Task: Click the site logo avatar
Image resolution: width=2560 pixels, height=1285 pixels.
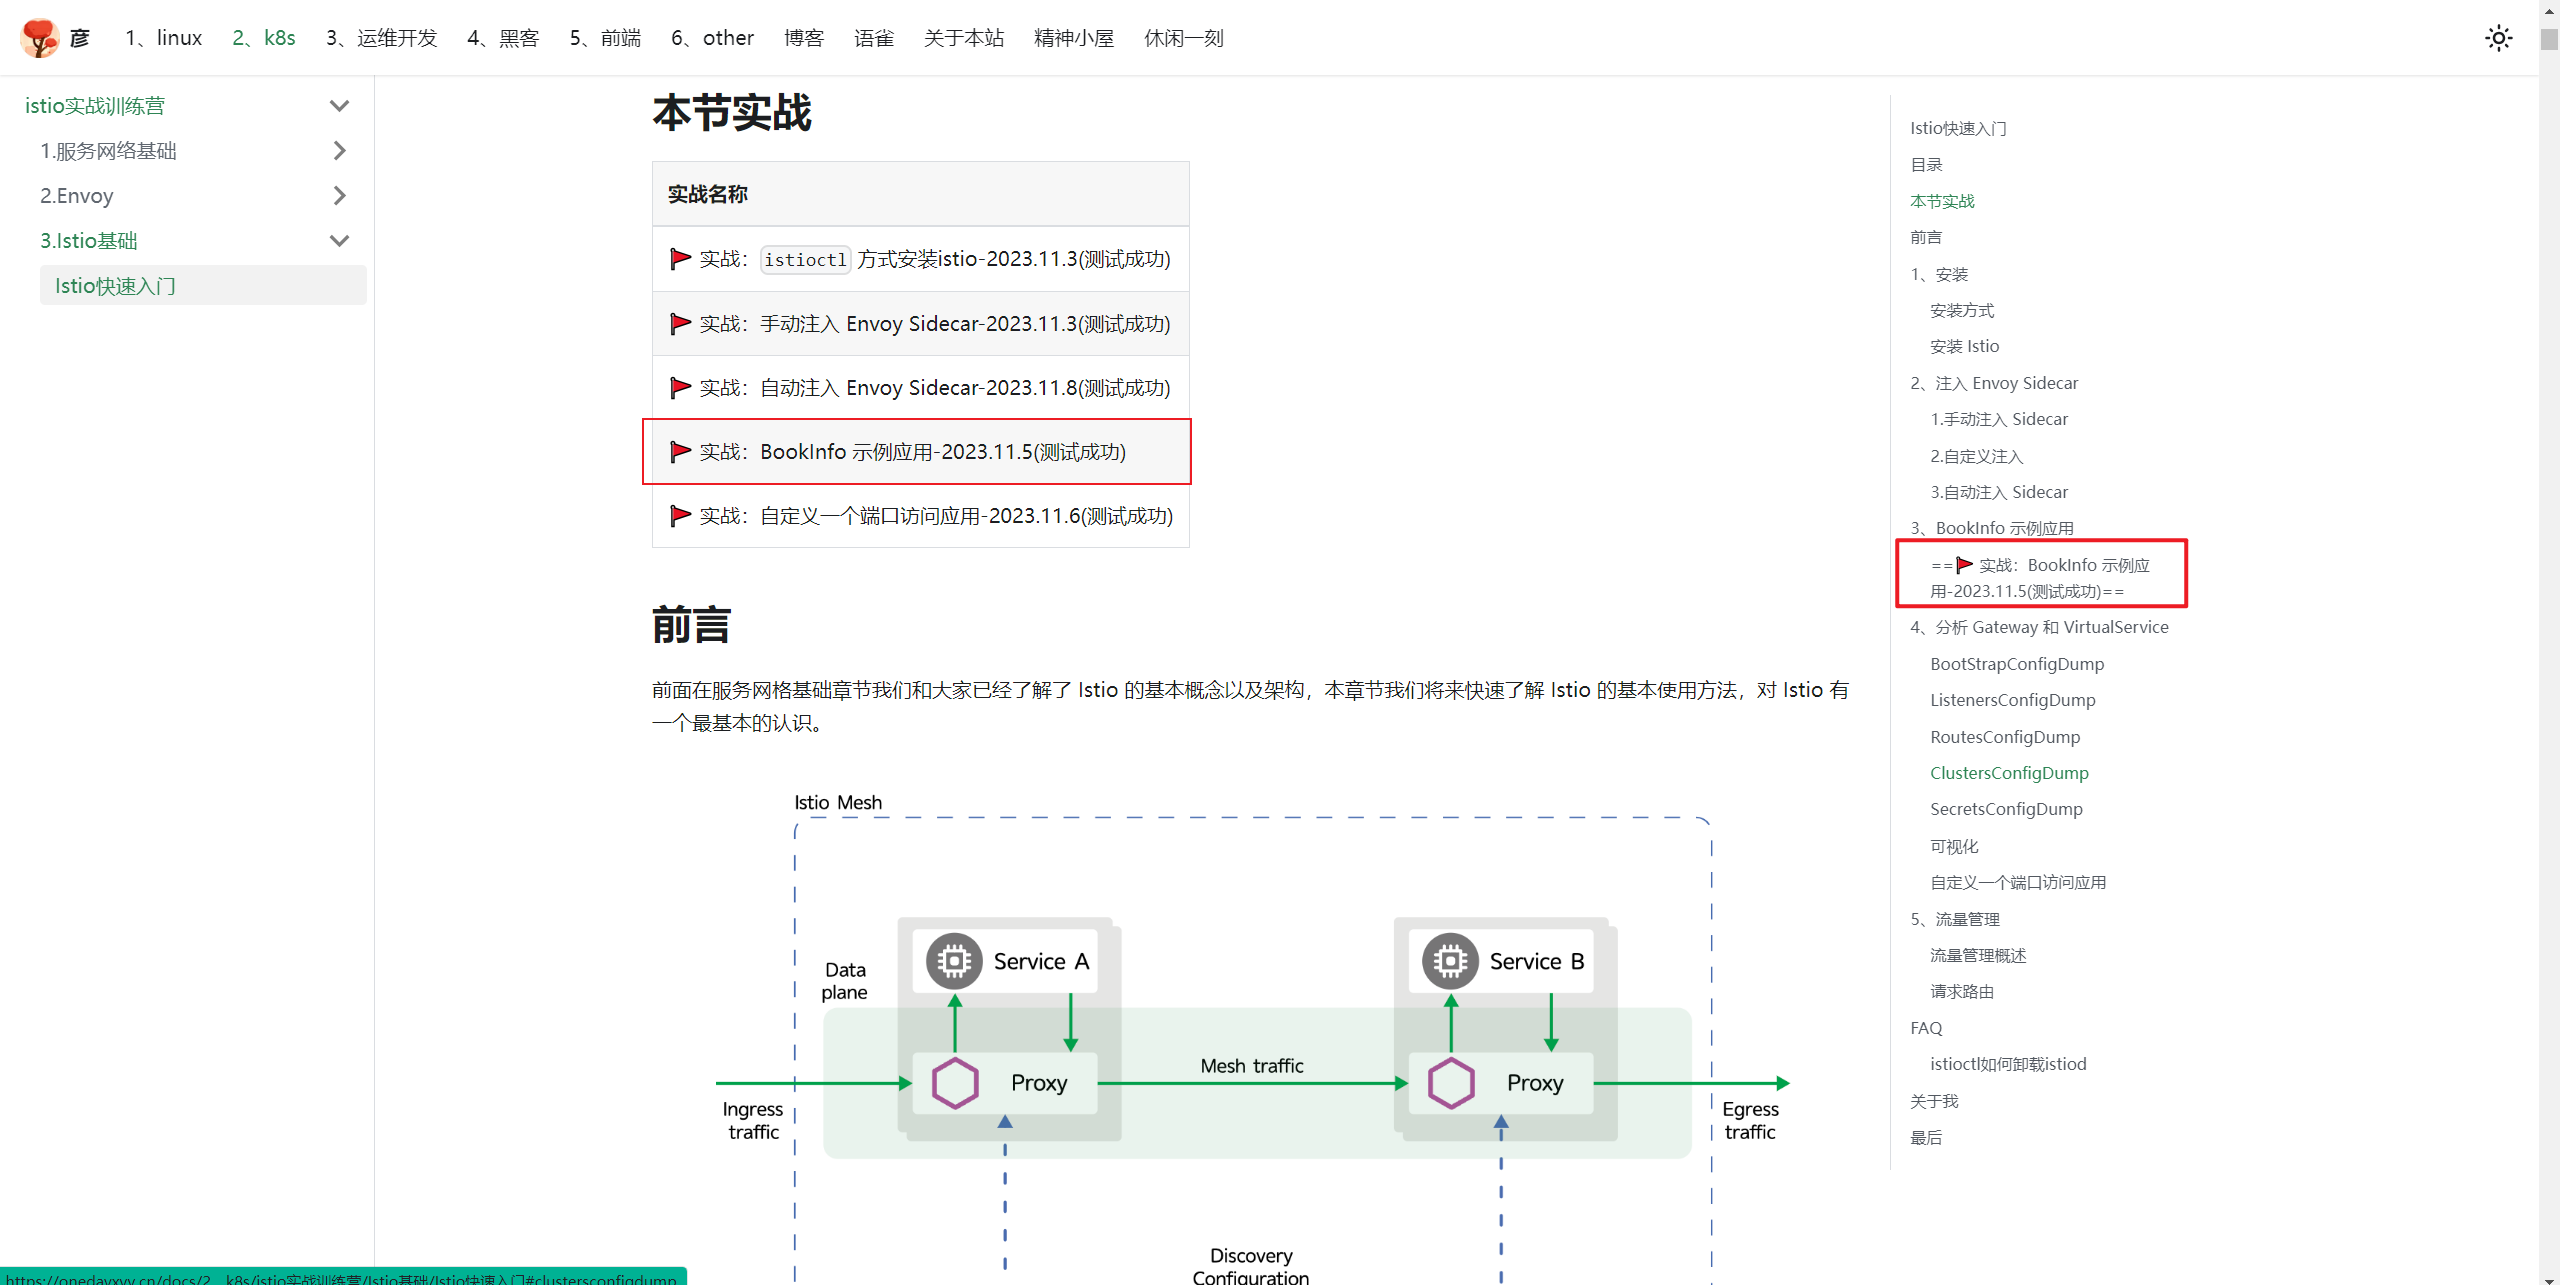Action: 40,38
